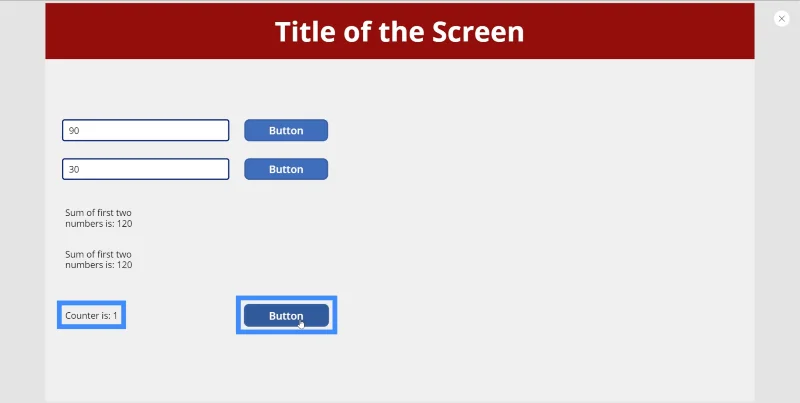This screenshot has width=800, height=403.
Task: Click the highlighted Button next to Counter label
Action: click(286, 315)
